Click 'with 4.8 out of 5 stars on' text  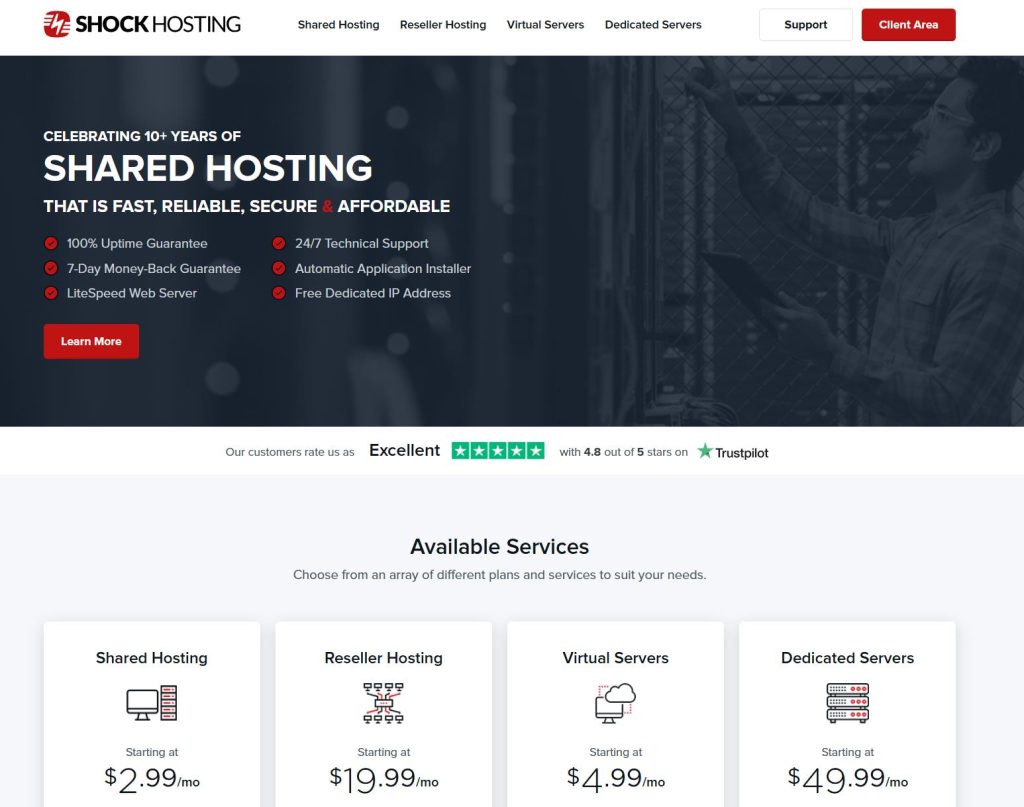click(x=624, y=452)
